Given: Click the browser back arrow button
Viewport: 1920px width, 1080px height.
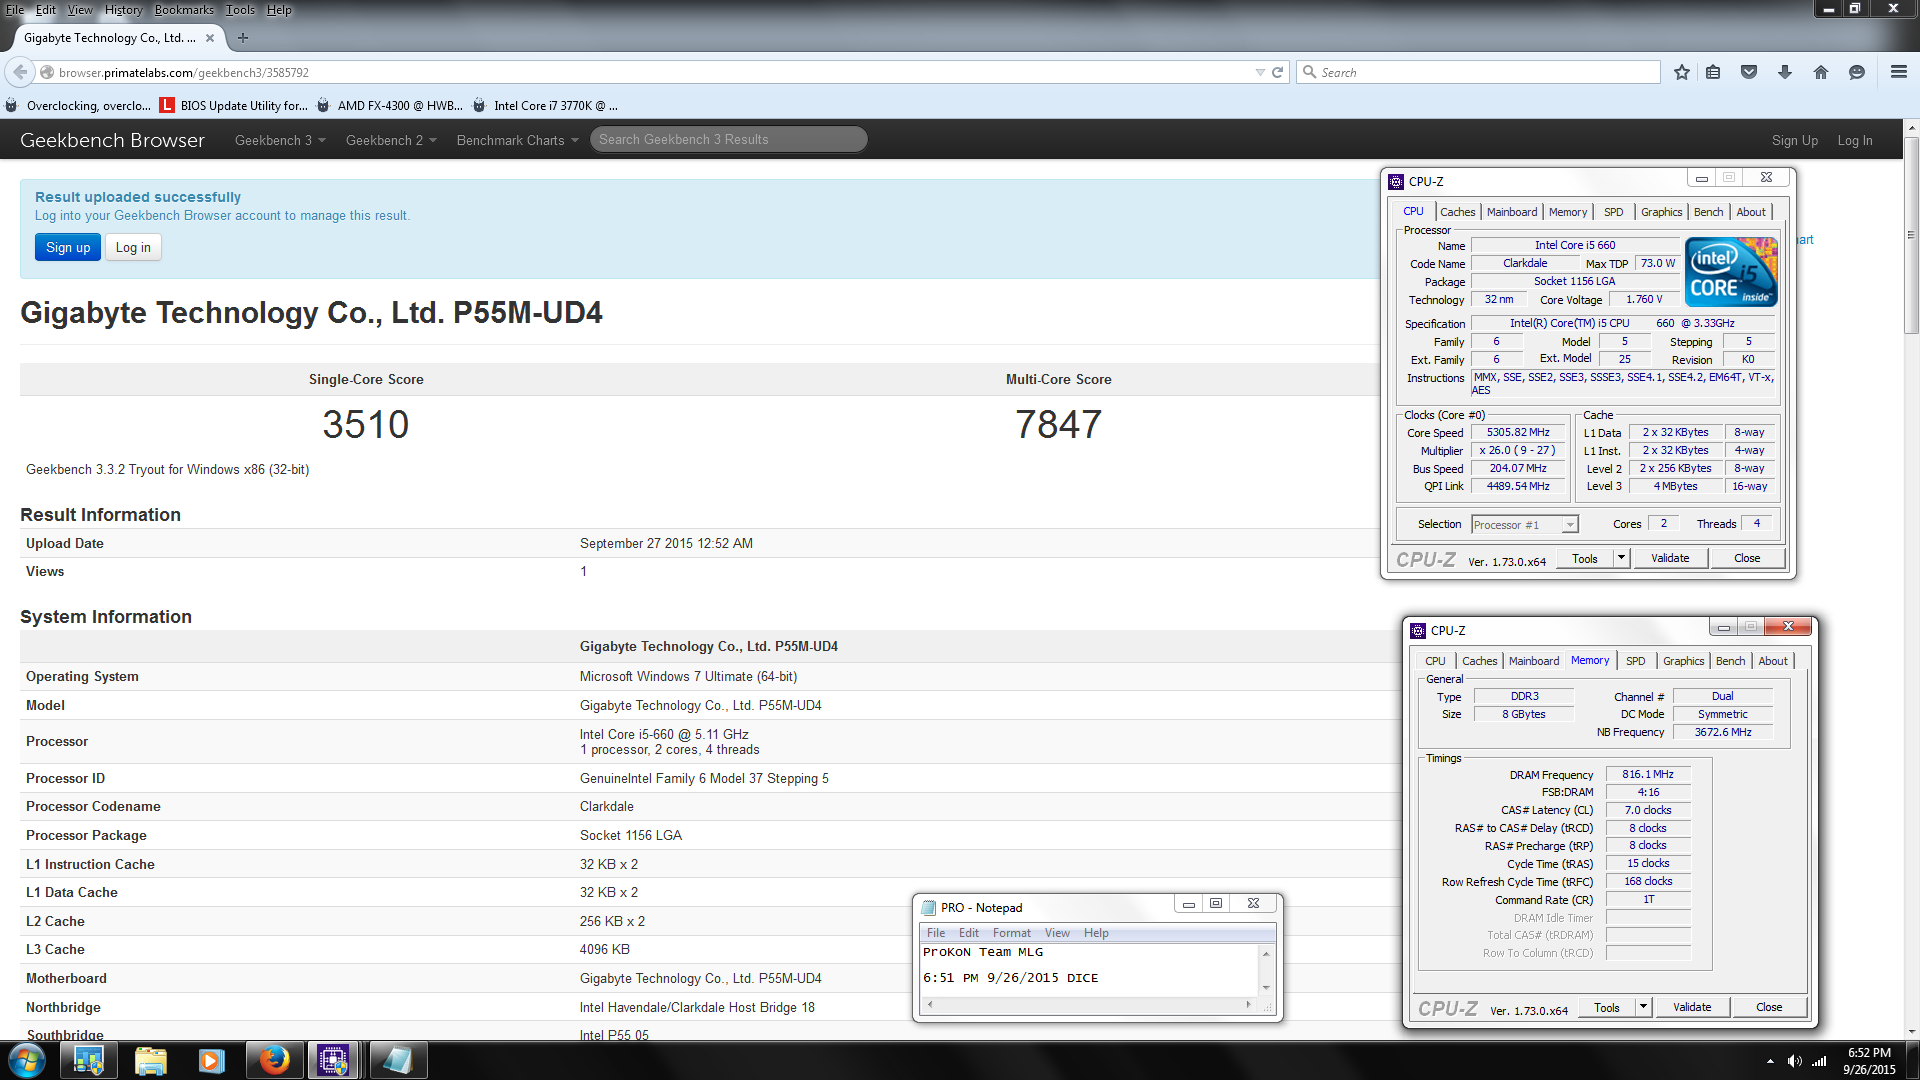Looking at the screenshot, I should [x=20, y=72].
